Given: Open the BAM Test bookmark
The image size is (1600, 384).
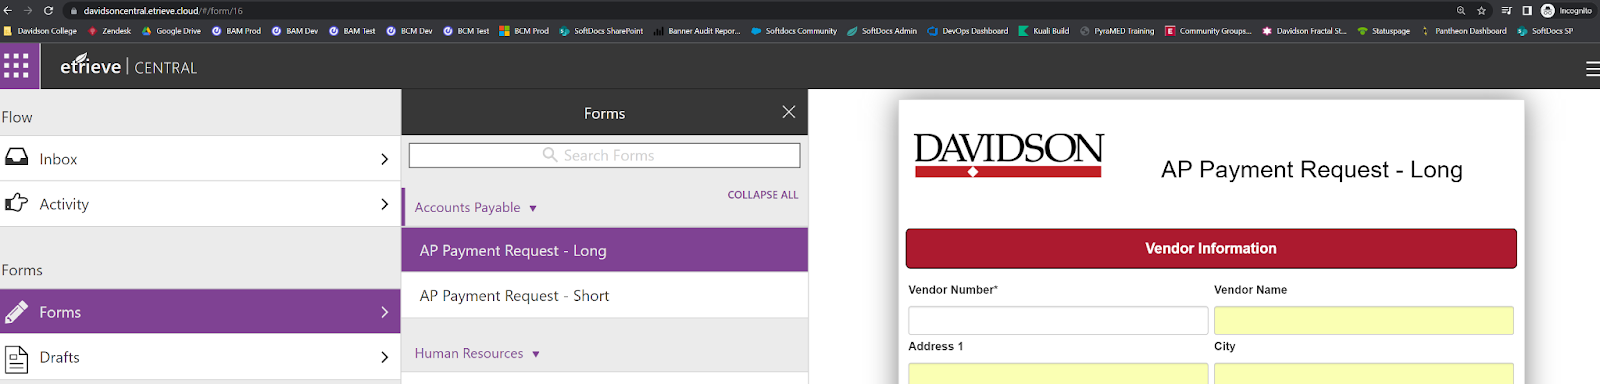Looking at the screenshot, I should click(352, 31).
